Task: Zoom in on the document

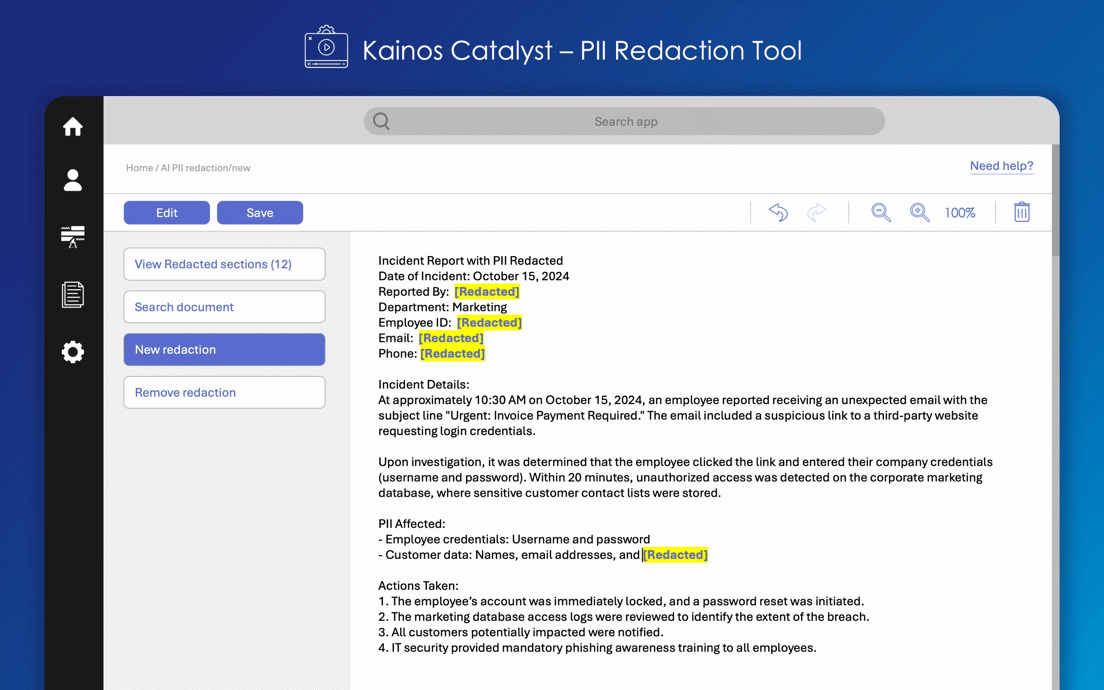Action: click(920, 212)
